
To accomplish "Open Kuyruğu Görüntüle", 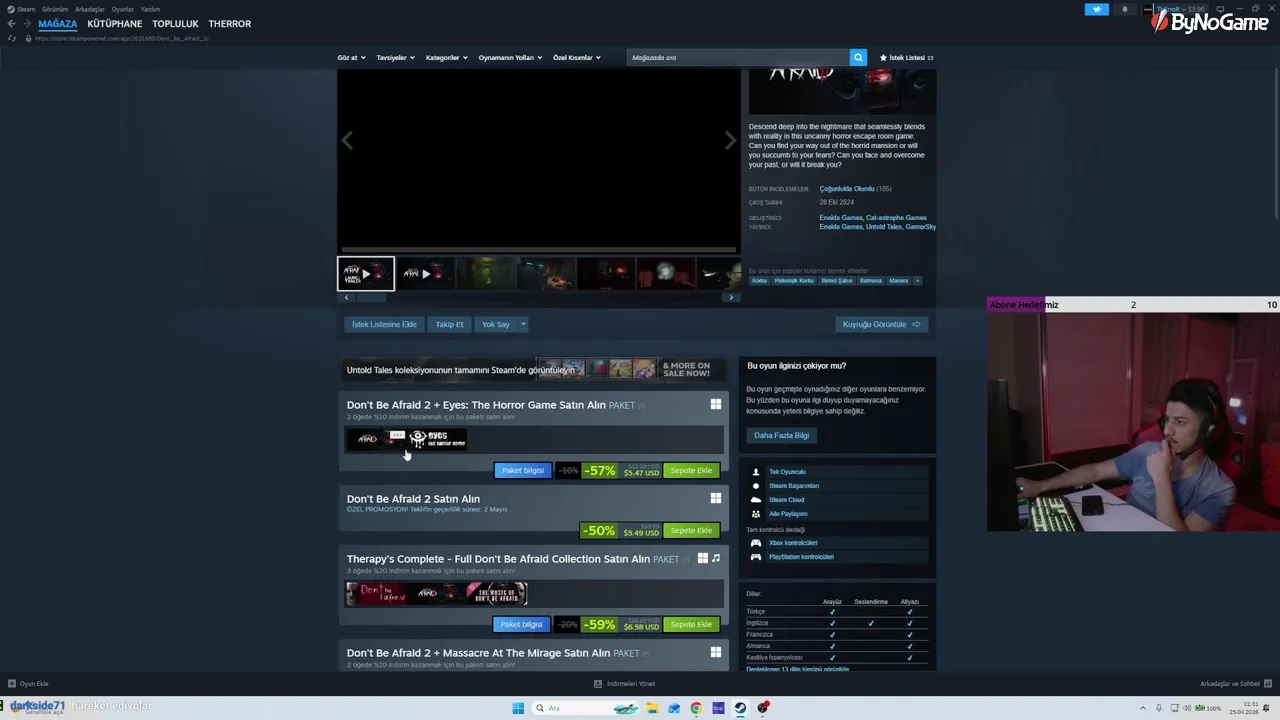I will coord(881,324).
